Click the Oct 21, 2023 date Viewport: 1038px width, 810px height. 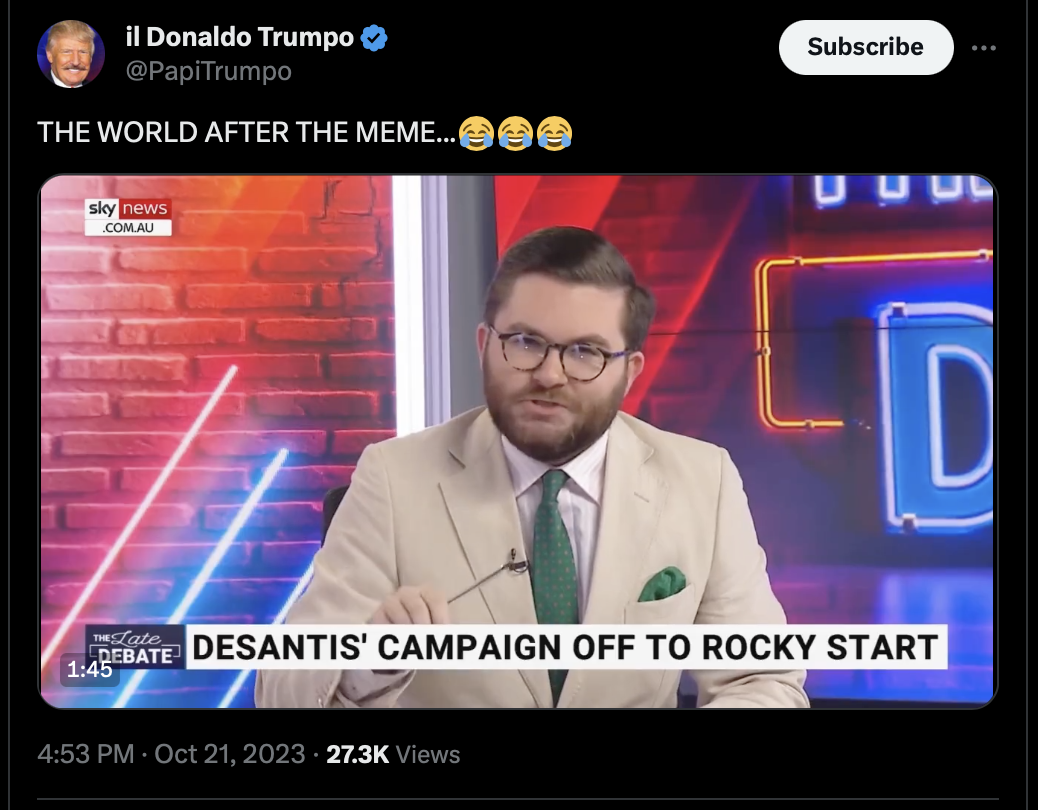click(230, 754)
